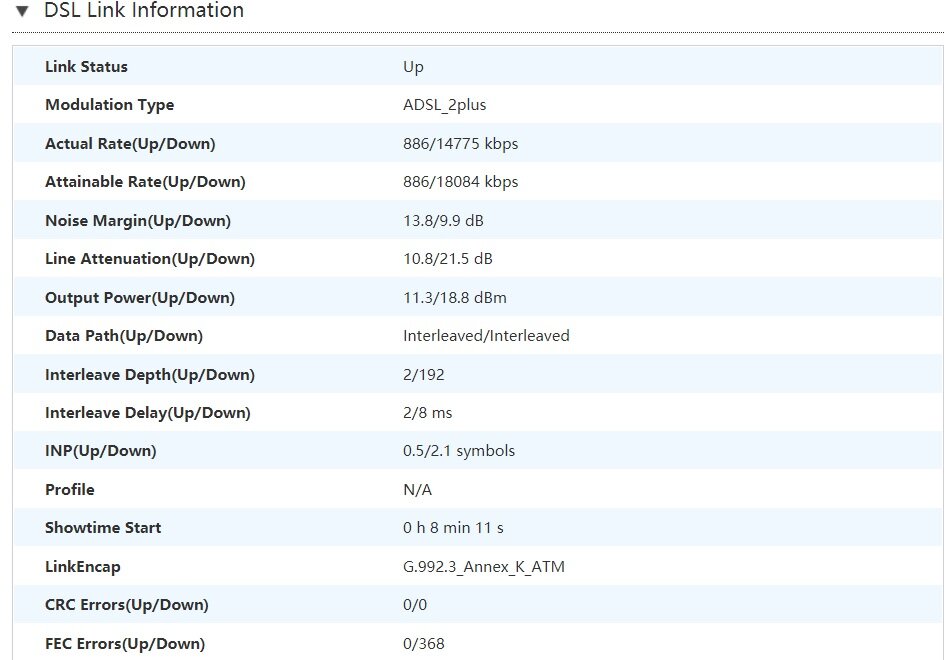Select the Showtime Start time value
This screenshot has height=660, width=947.
[x=453, y=528]
